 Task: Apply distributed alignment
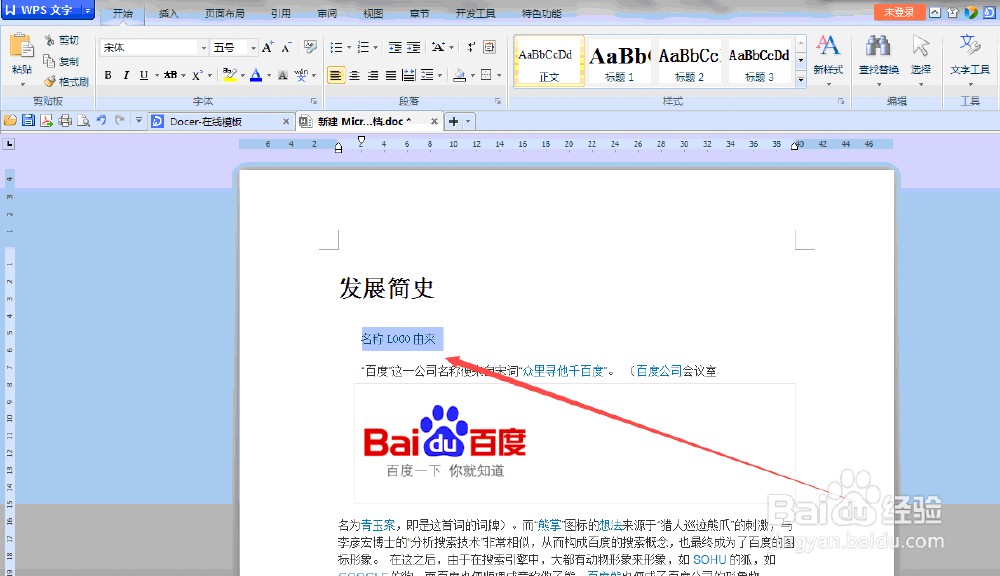(x=409, y=75)
